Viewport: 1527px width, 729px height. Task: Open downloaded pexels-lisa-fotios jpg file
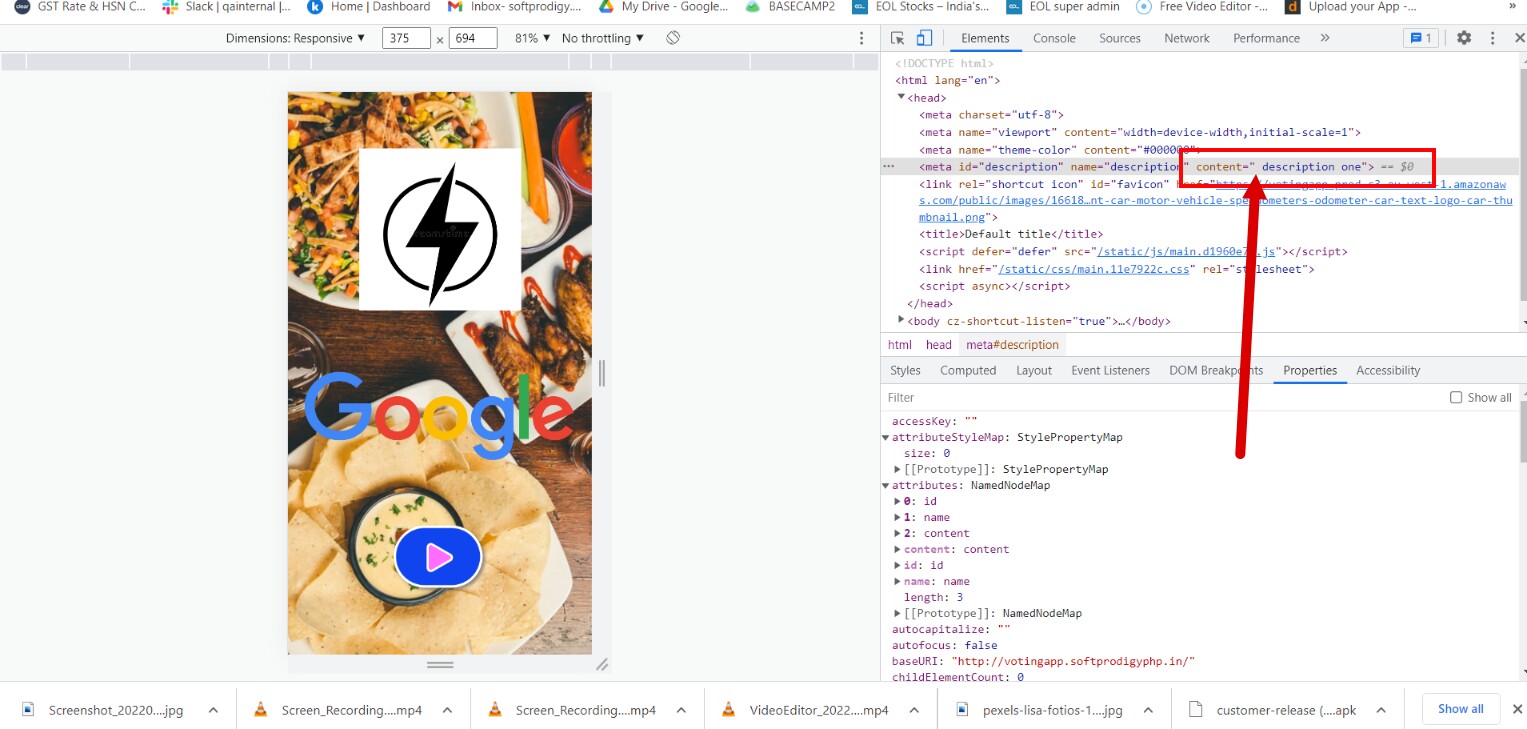tap(1039, 710)
